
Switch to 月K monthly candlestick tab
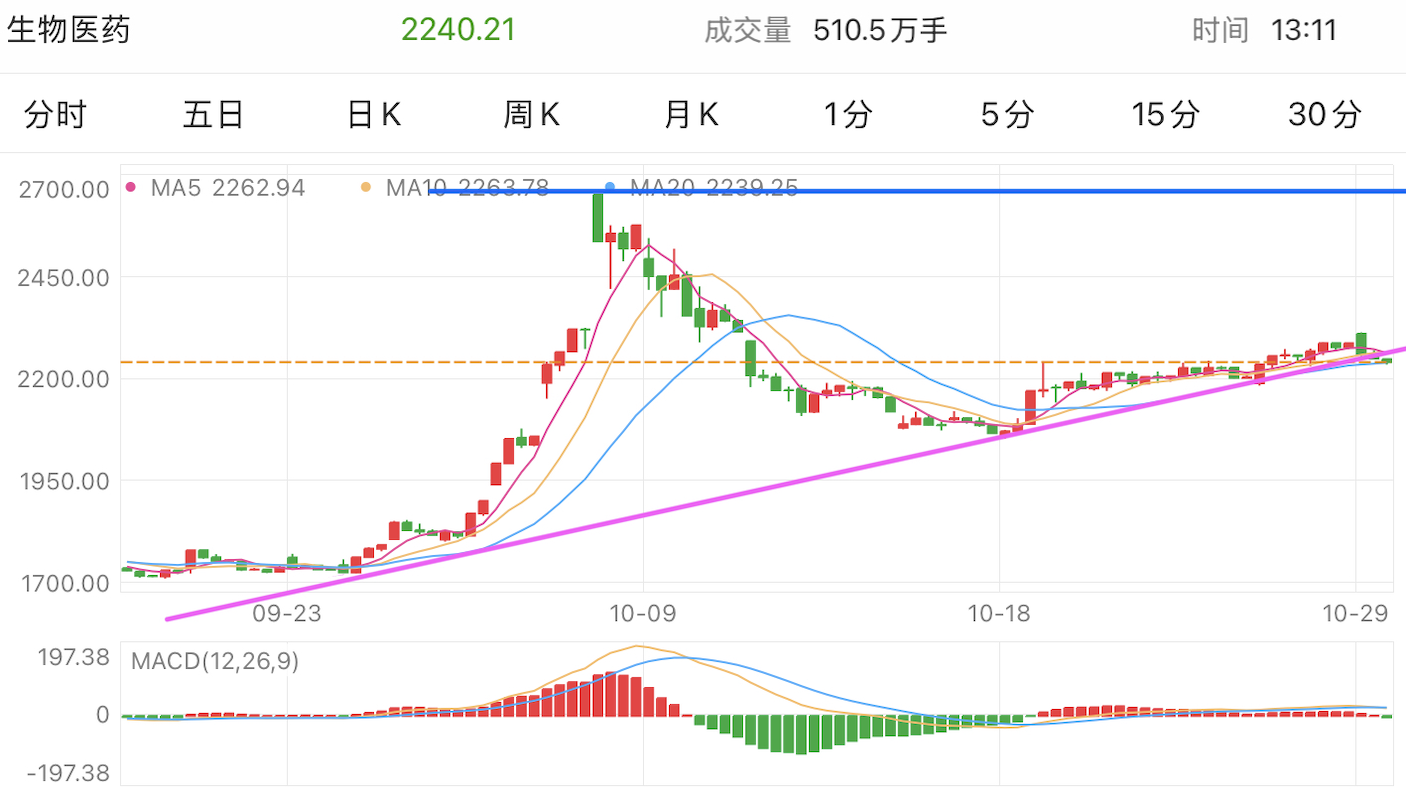[691, 115]
